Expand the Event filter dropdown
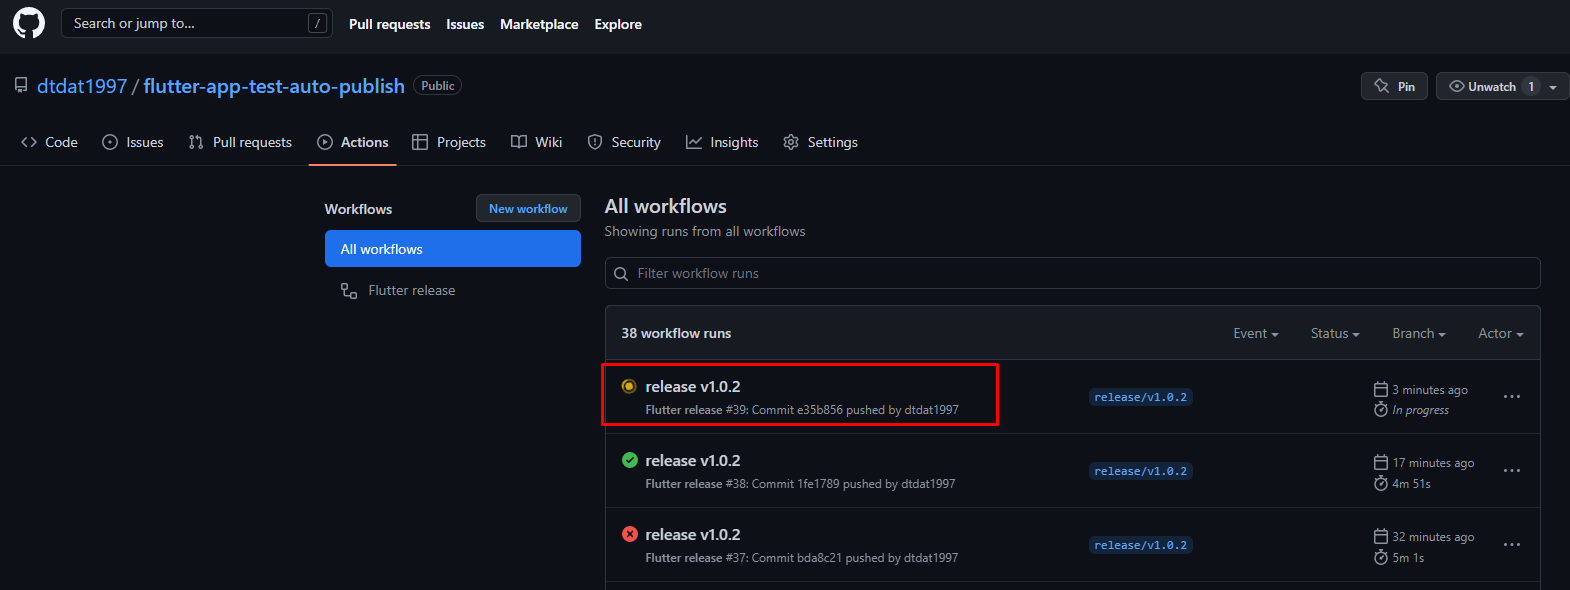Image resolution: width=1570 pixels, height=590 pixels. click(1256, 334)
